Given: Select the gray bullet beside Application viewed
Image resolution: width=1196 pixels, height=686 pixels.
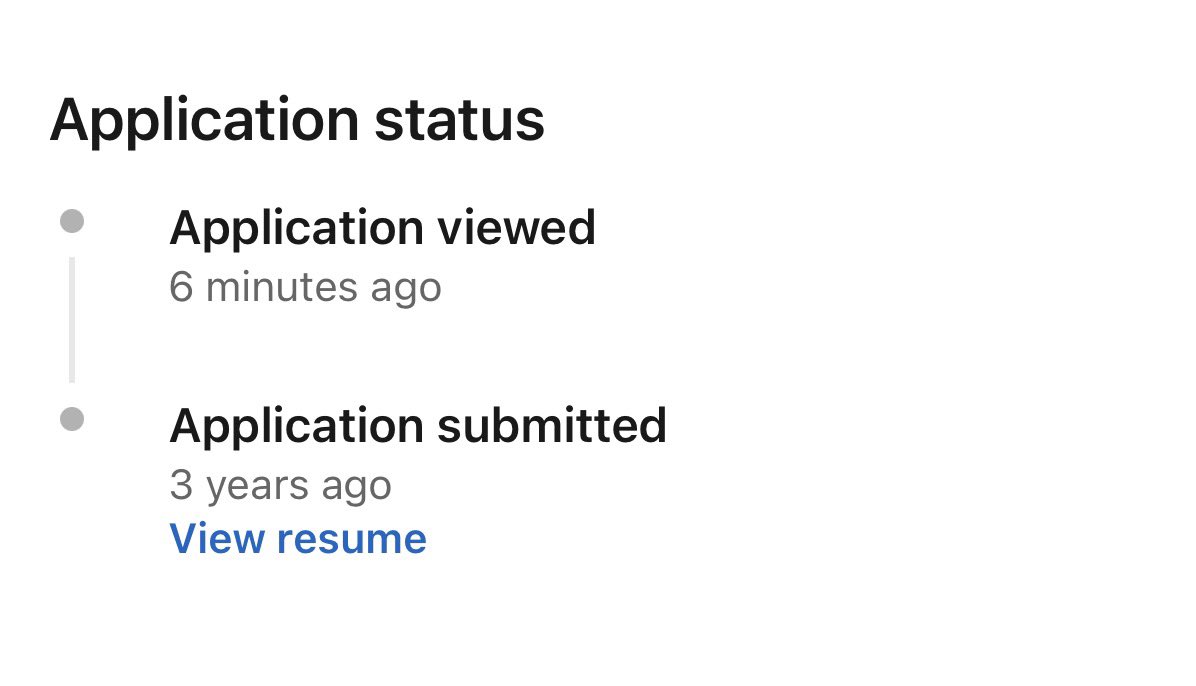Looking at the screenshot, I should coord(72,221).
